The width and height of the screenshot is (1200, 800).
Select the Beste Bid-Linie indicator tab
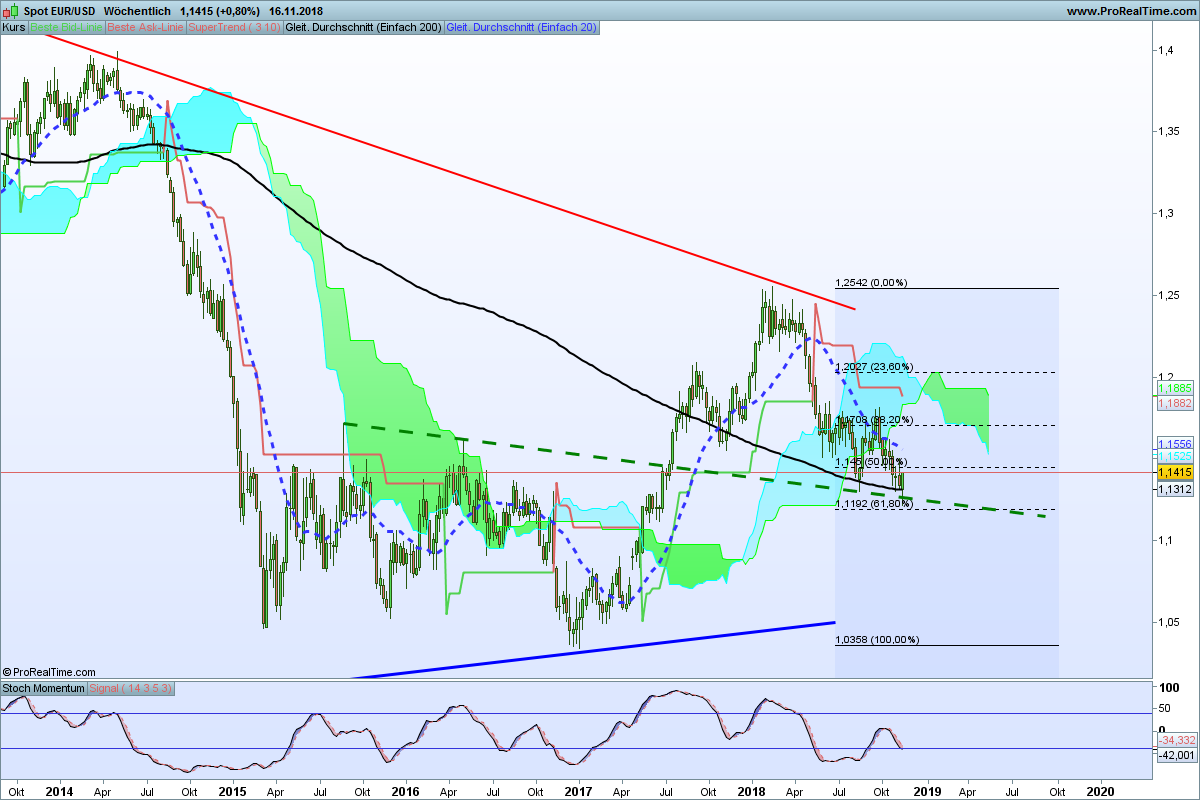[x=66, y=28]
